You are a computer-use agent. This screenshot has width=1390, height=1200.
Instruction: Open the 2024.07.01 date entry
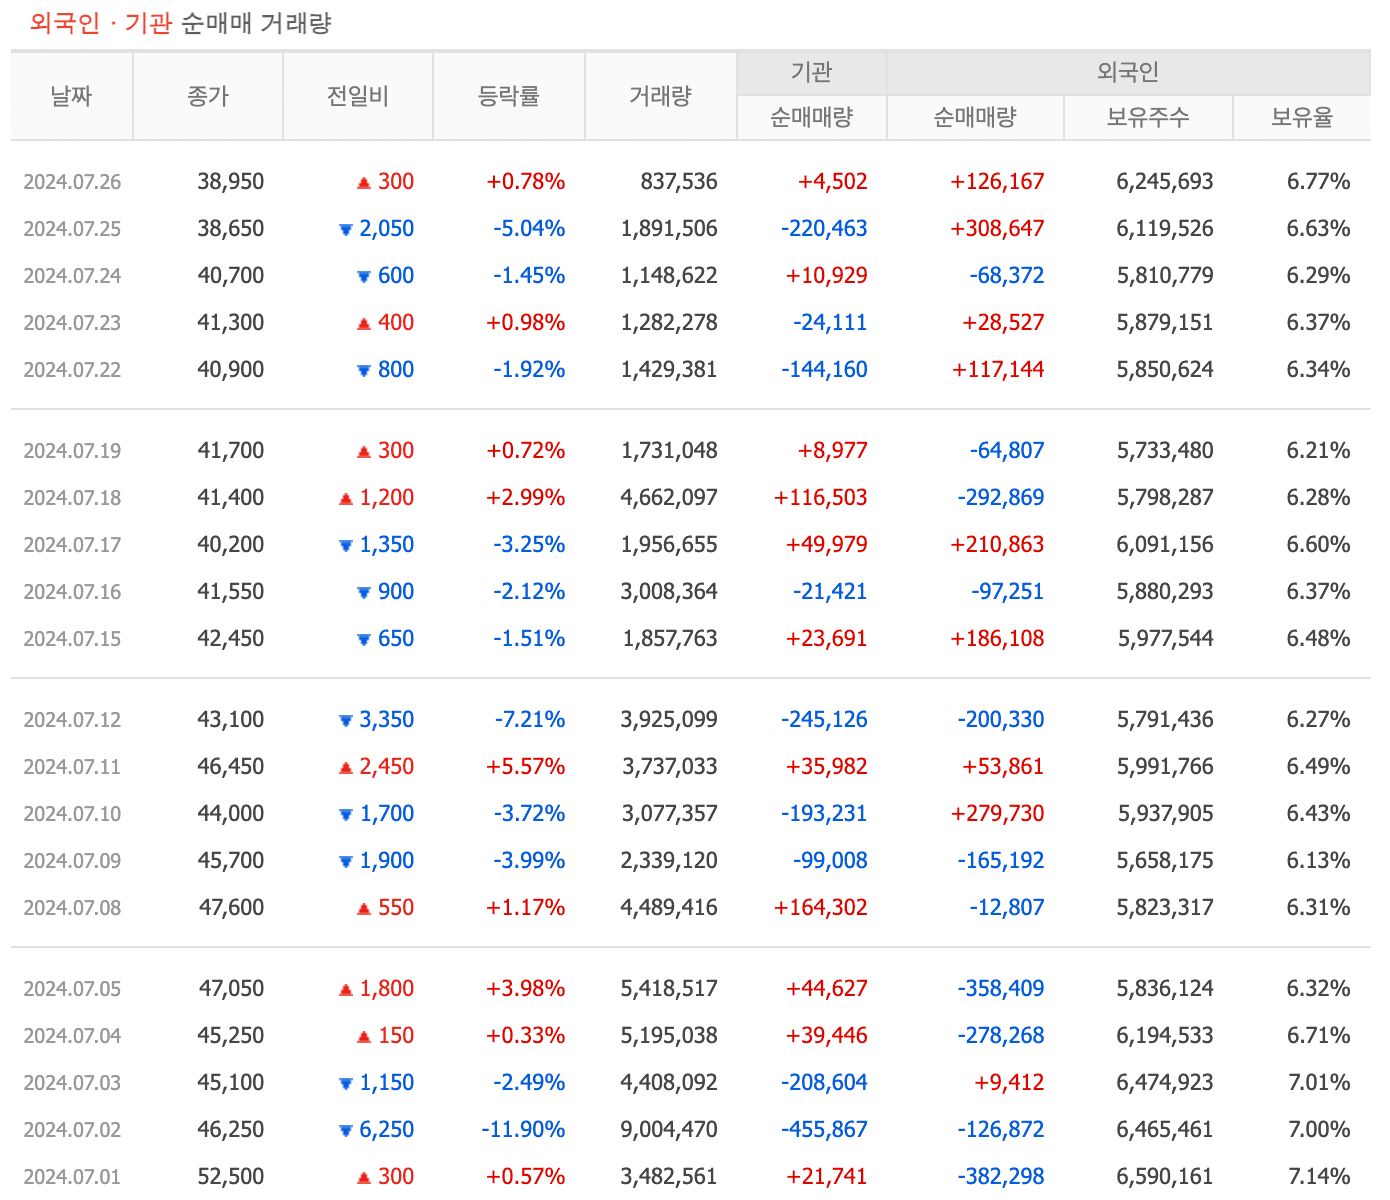[71, 1176]
